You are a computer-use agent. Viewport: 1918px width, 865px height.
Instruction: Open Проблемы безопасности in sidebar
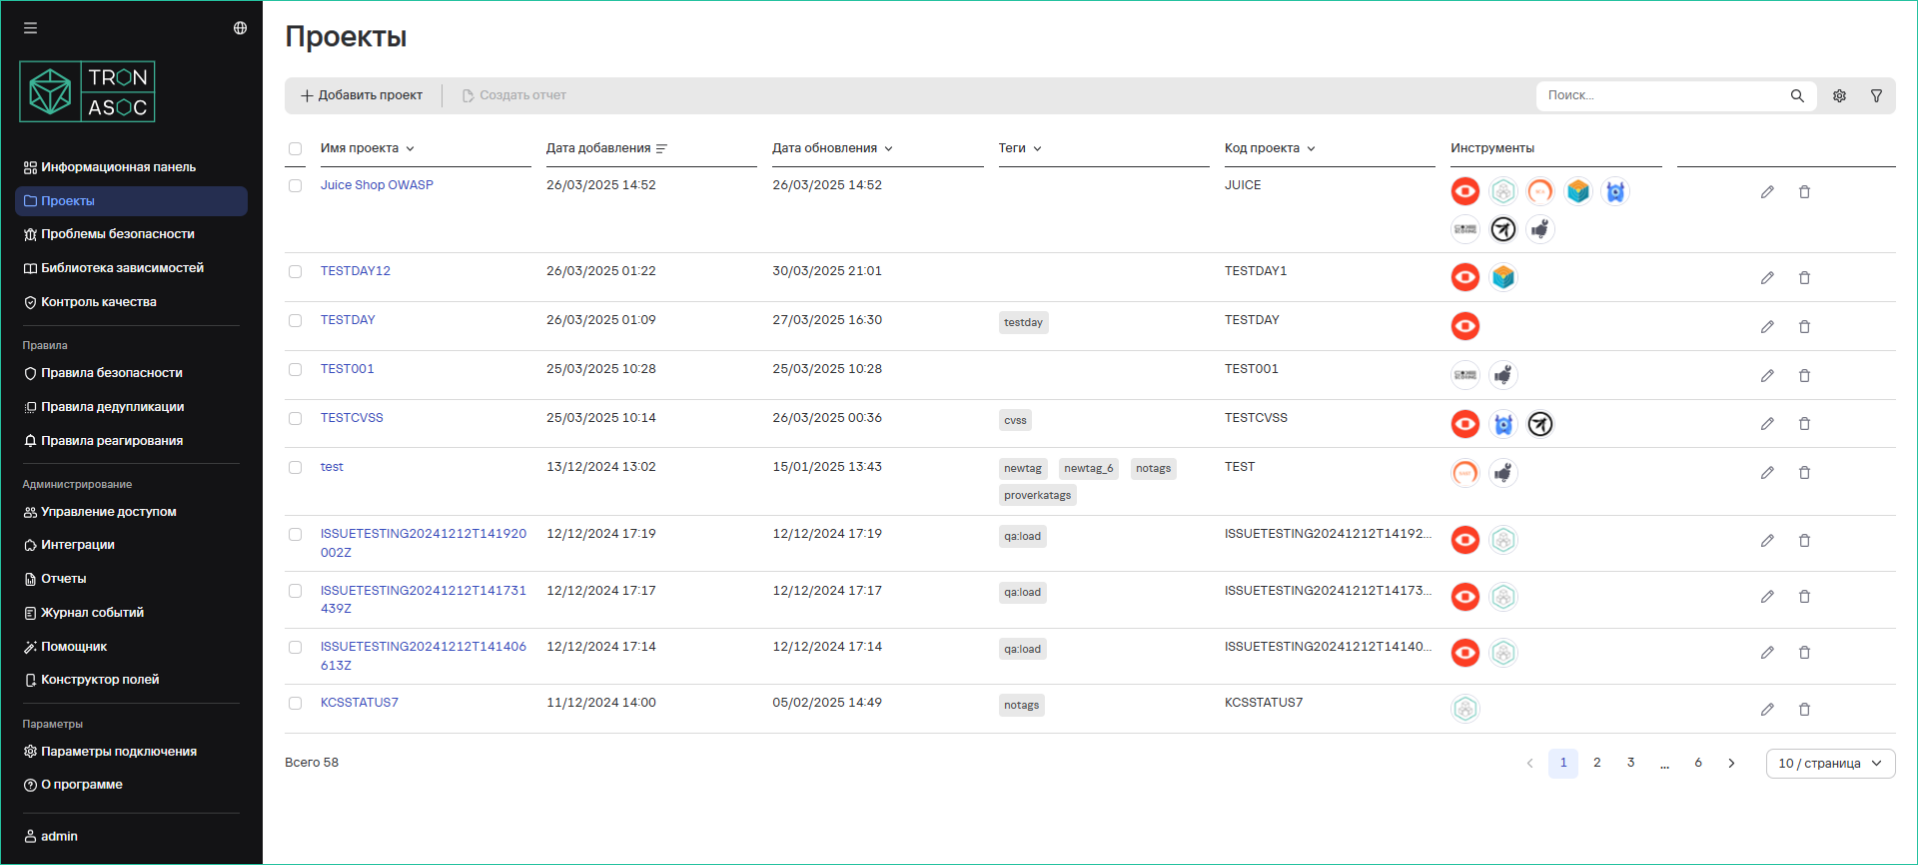coord(117,234)
